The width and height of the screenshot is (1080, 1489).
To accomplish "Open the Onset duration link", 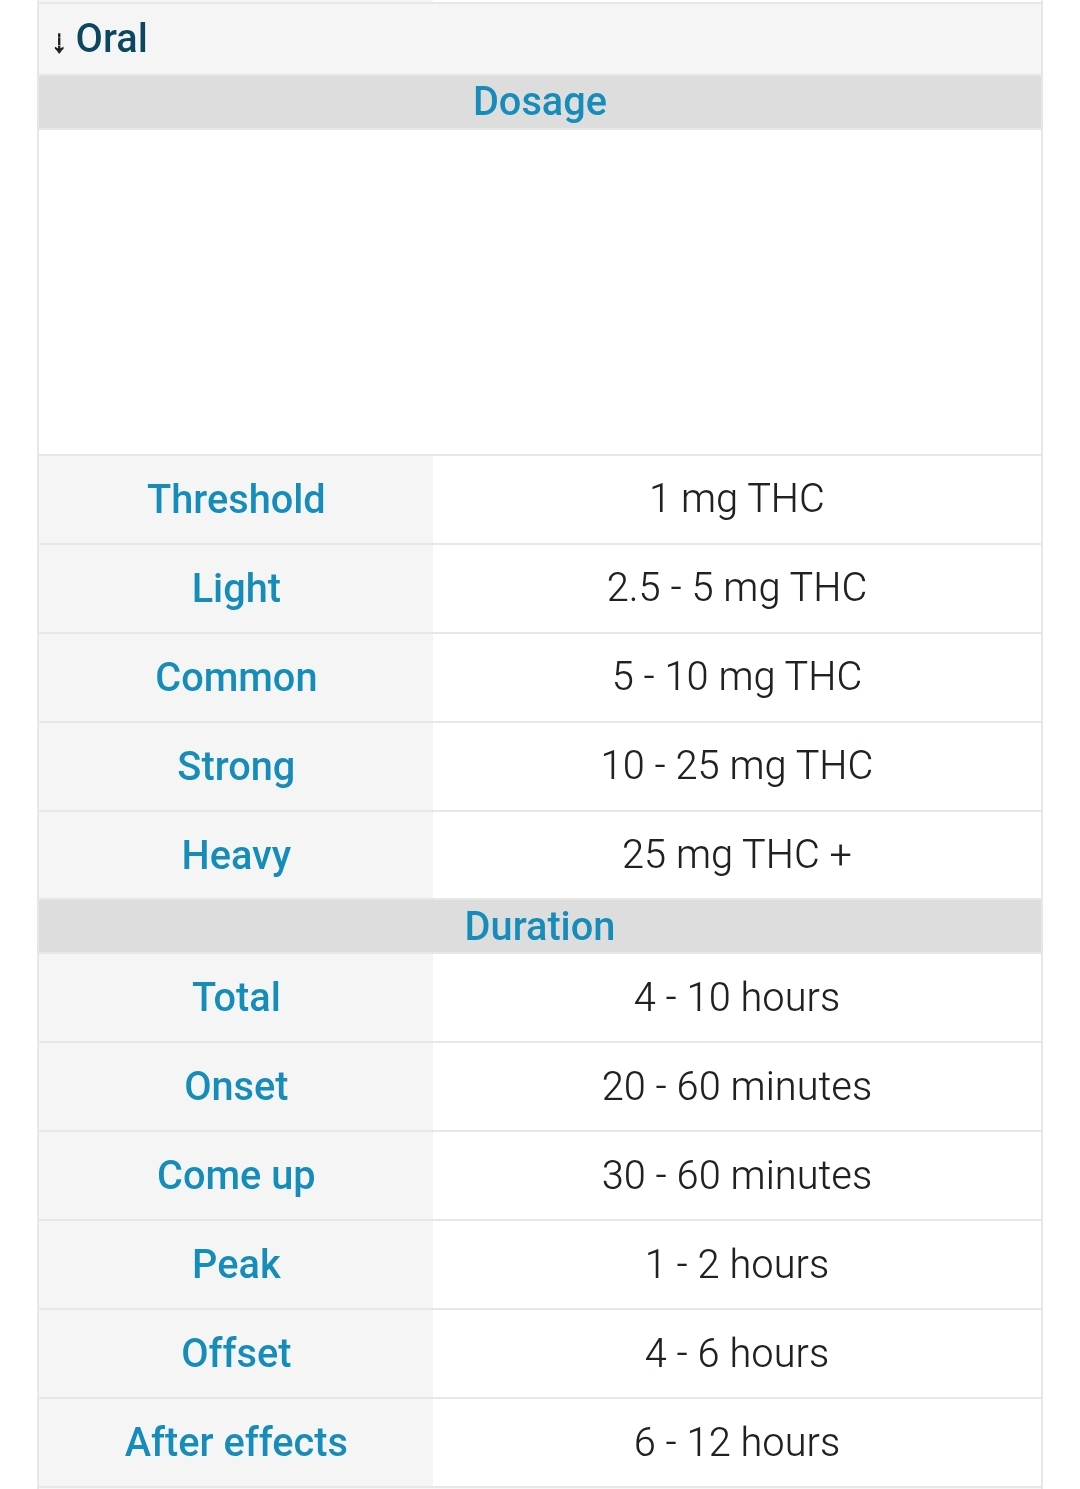I will pyautogui.click(x=236, y=1086).
